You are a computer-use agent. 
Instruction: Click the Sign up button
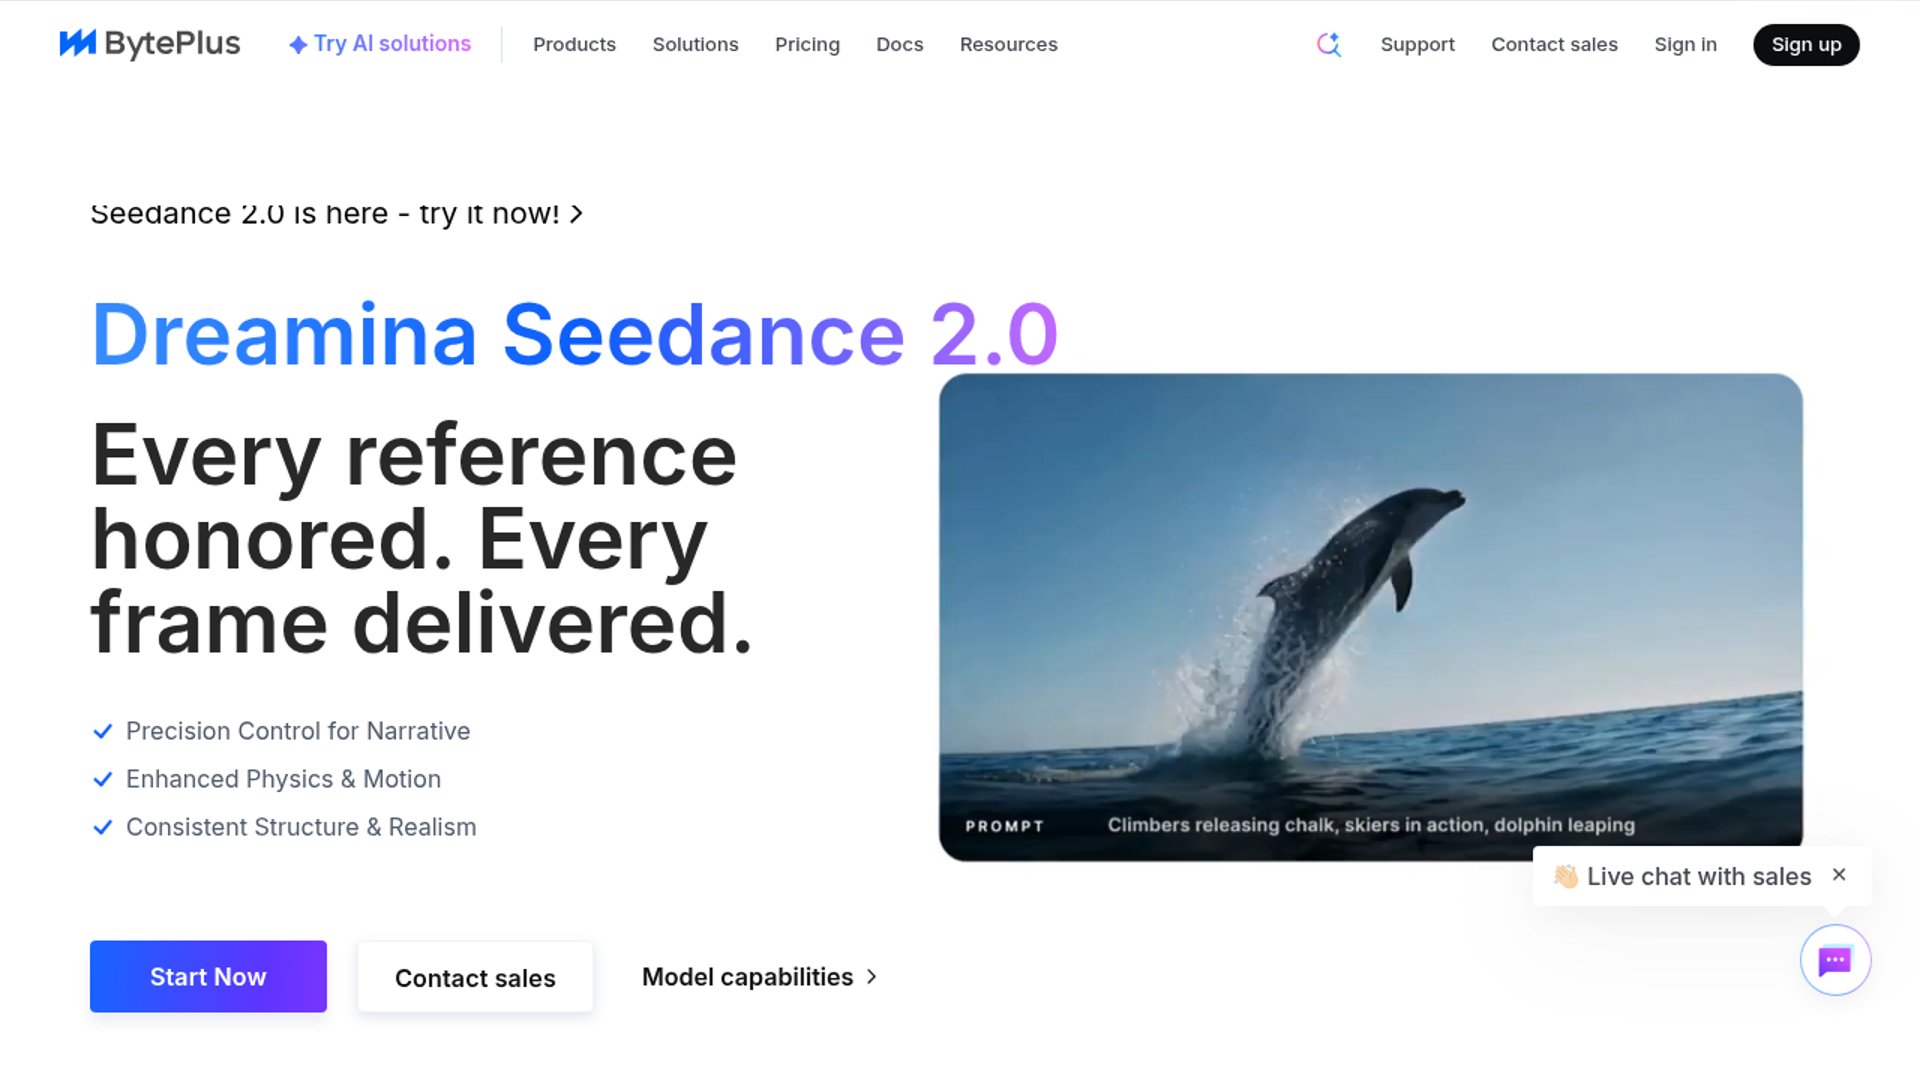pyautogui.click(x=1805, y=44)
